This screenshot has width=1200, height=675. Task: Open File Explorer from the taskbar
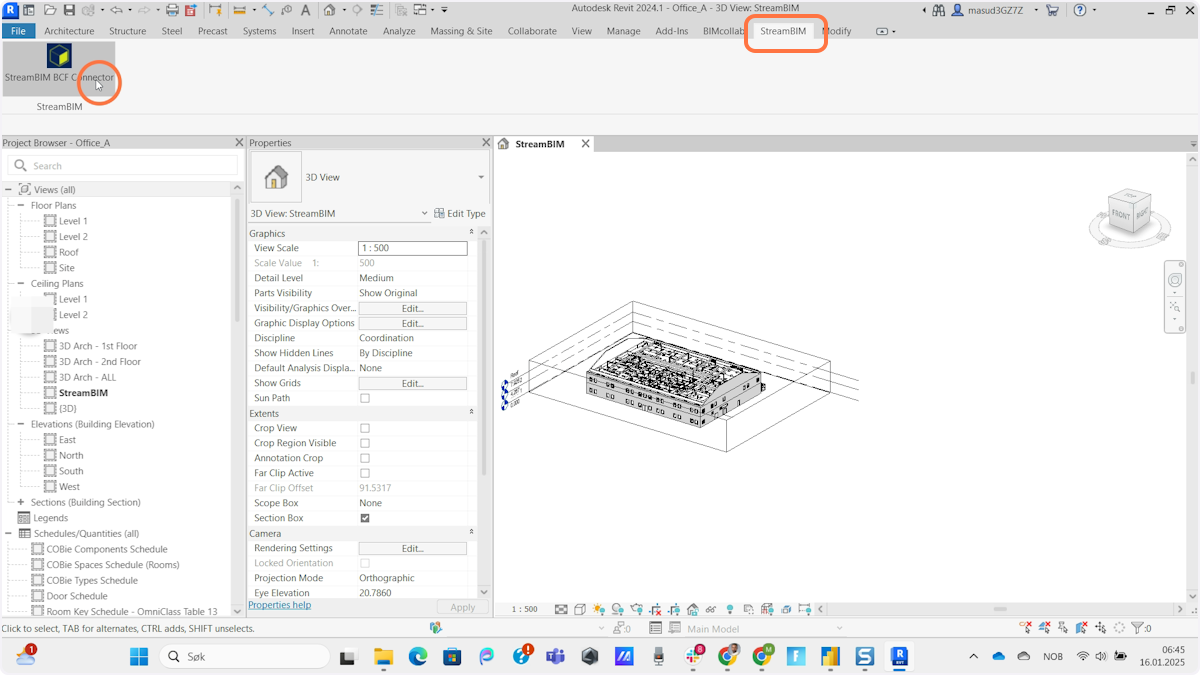[383, 657]
